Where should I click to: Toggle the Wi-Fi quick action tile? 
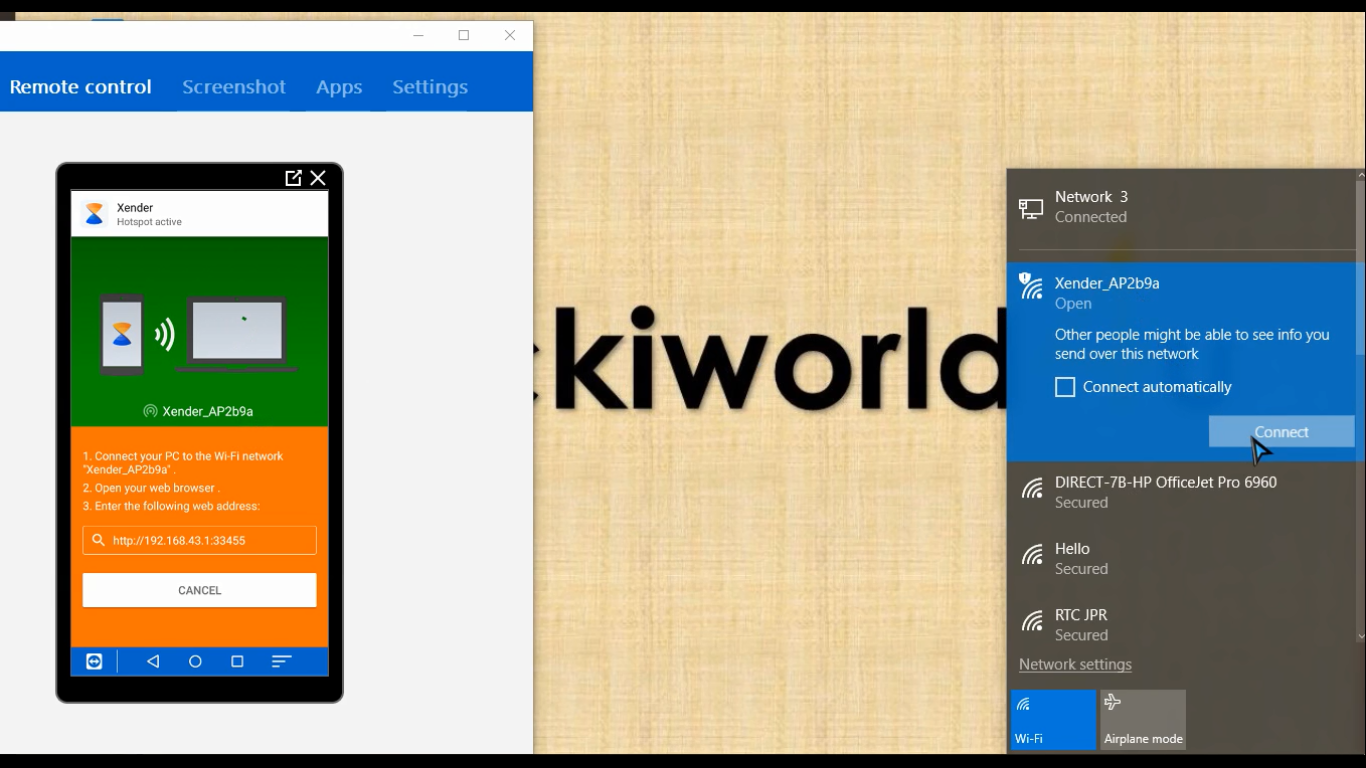click(1053, 719)
